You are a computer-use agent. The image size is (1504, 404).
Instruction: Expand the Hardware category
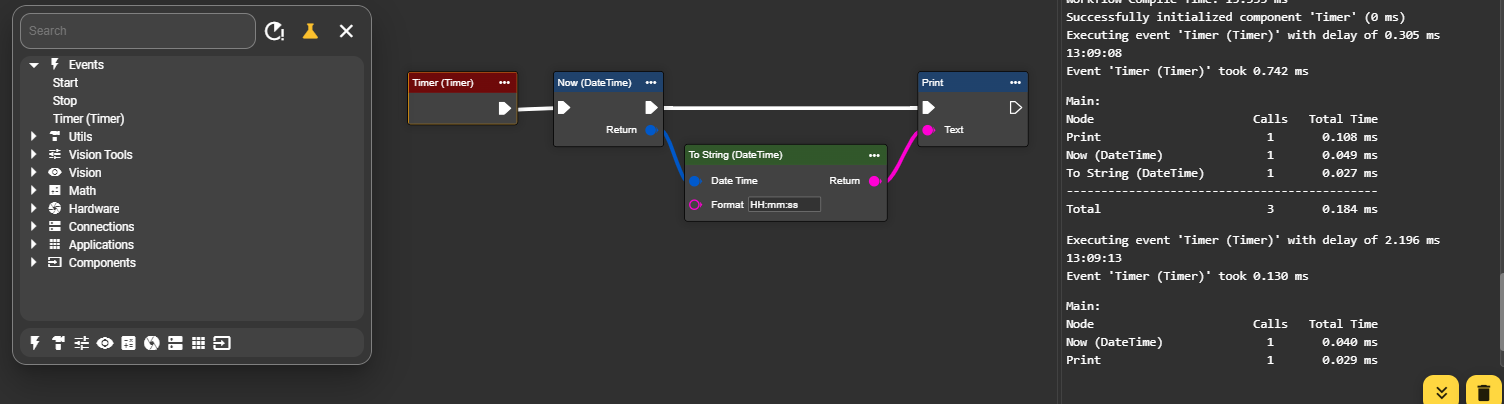pyautogui.click(x=34, y=209)
